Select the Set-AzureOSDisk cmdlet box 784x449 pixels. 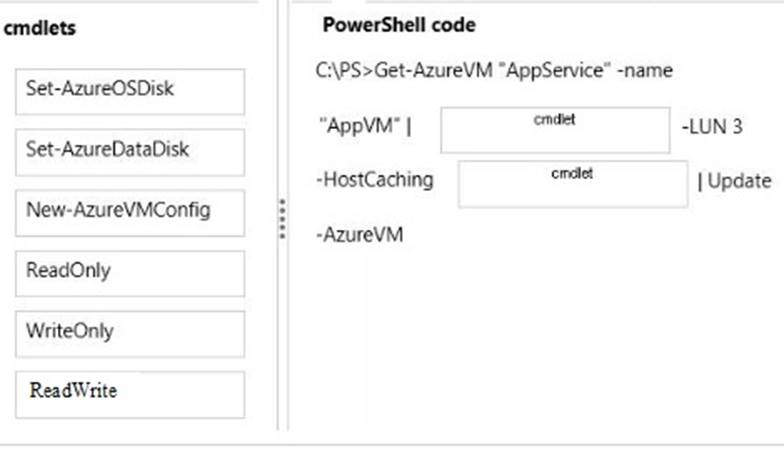pos(130,91)
